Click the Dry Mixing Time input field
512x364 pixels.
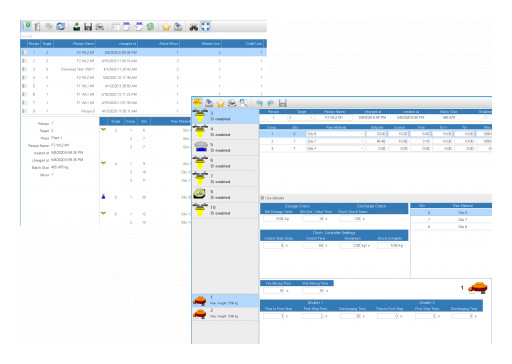coord(274,291)
